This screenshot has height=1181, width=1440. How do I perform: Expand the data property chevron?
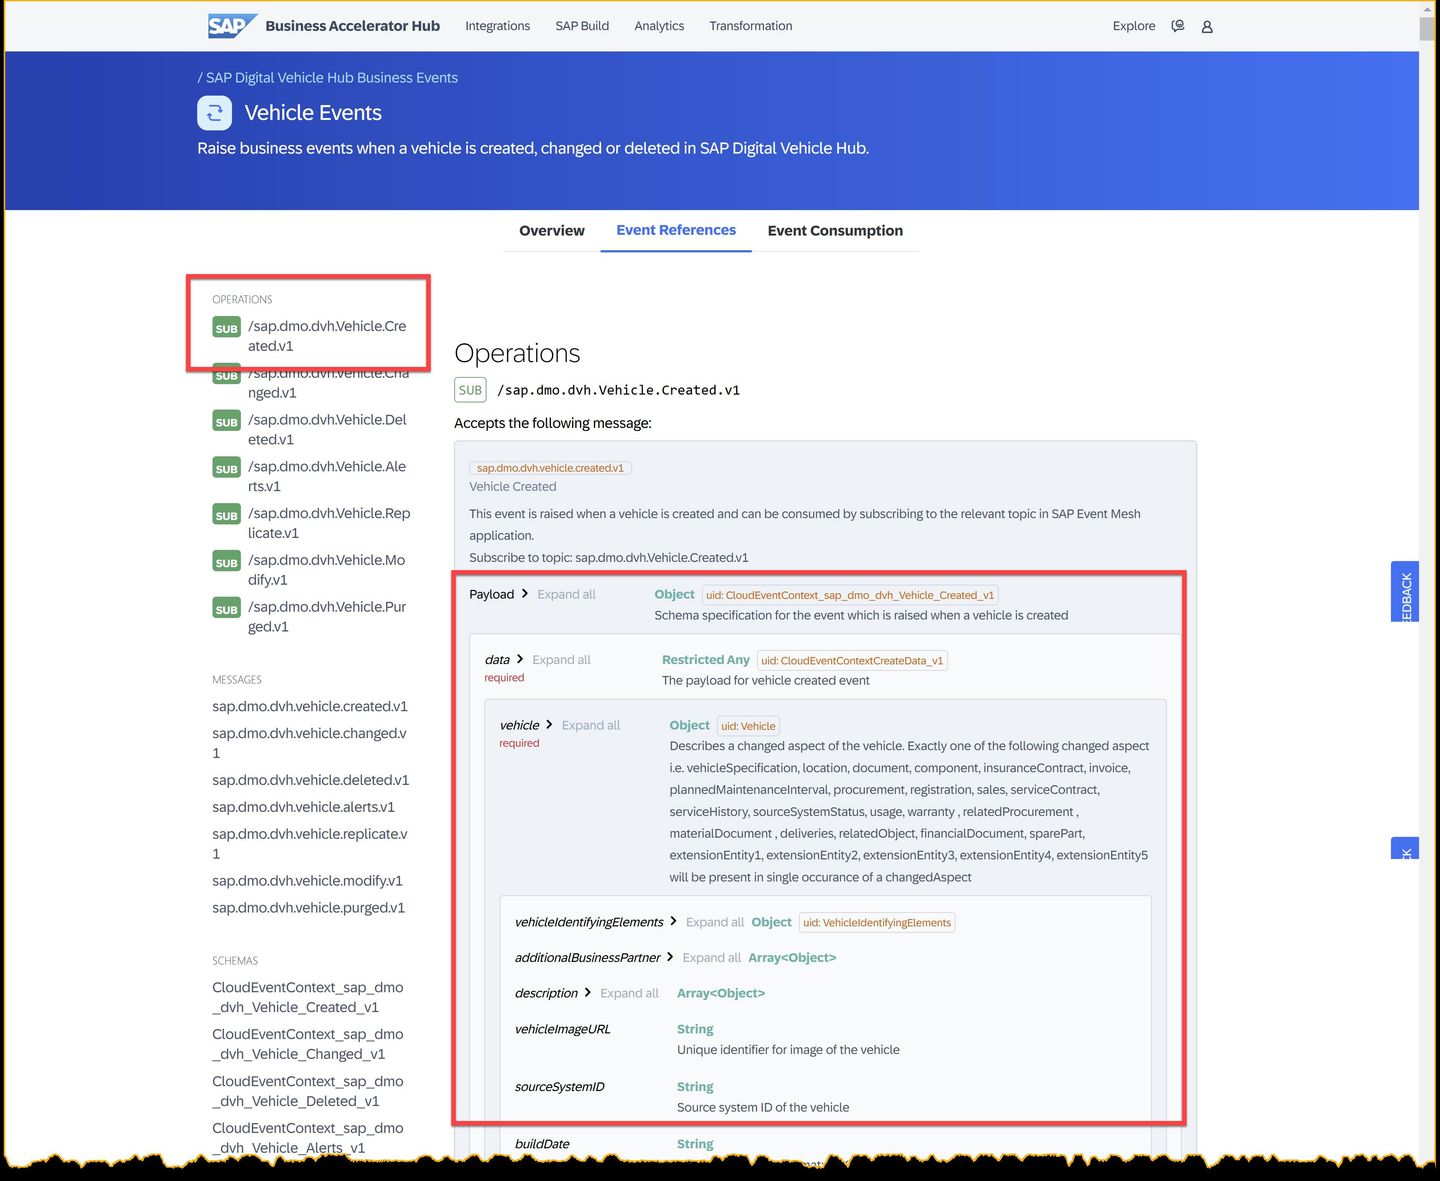tap(520, 659)
